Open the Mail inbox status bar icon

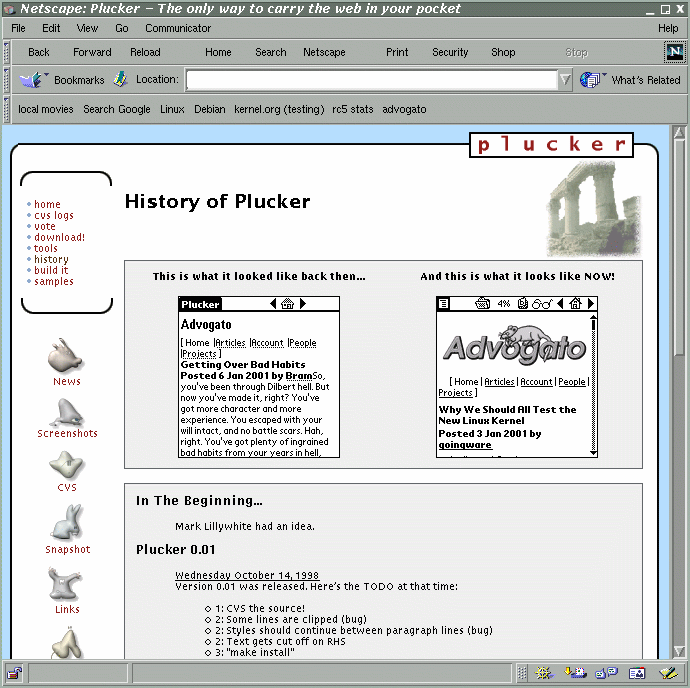[575, 673]
